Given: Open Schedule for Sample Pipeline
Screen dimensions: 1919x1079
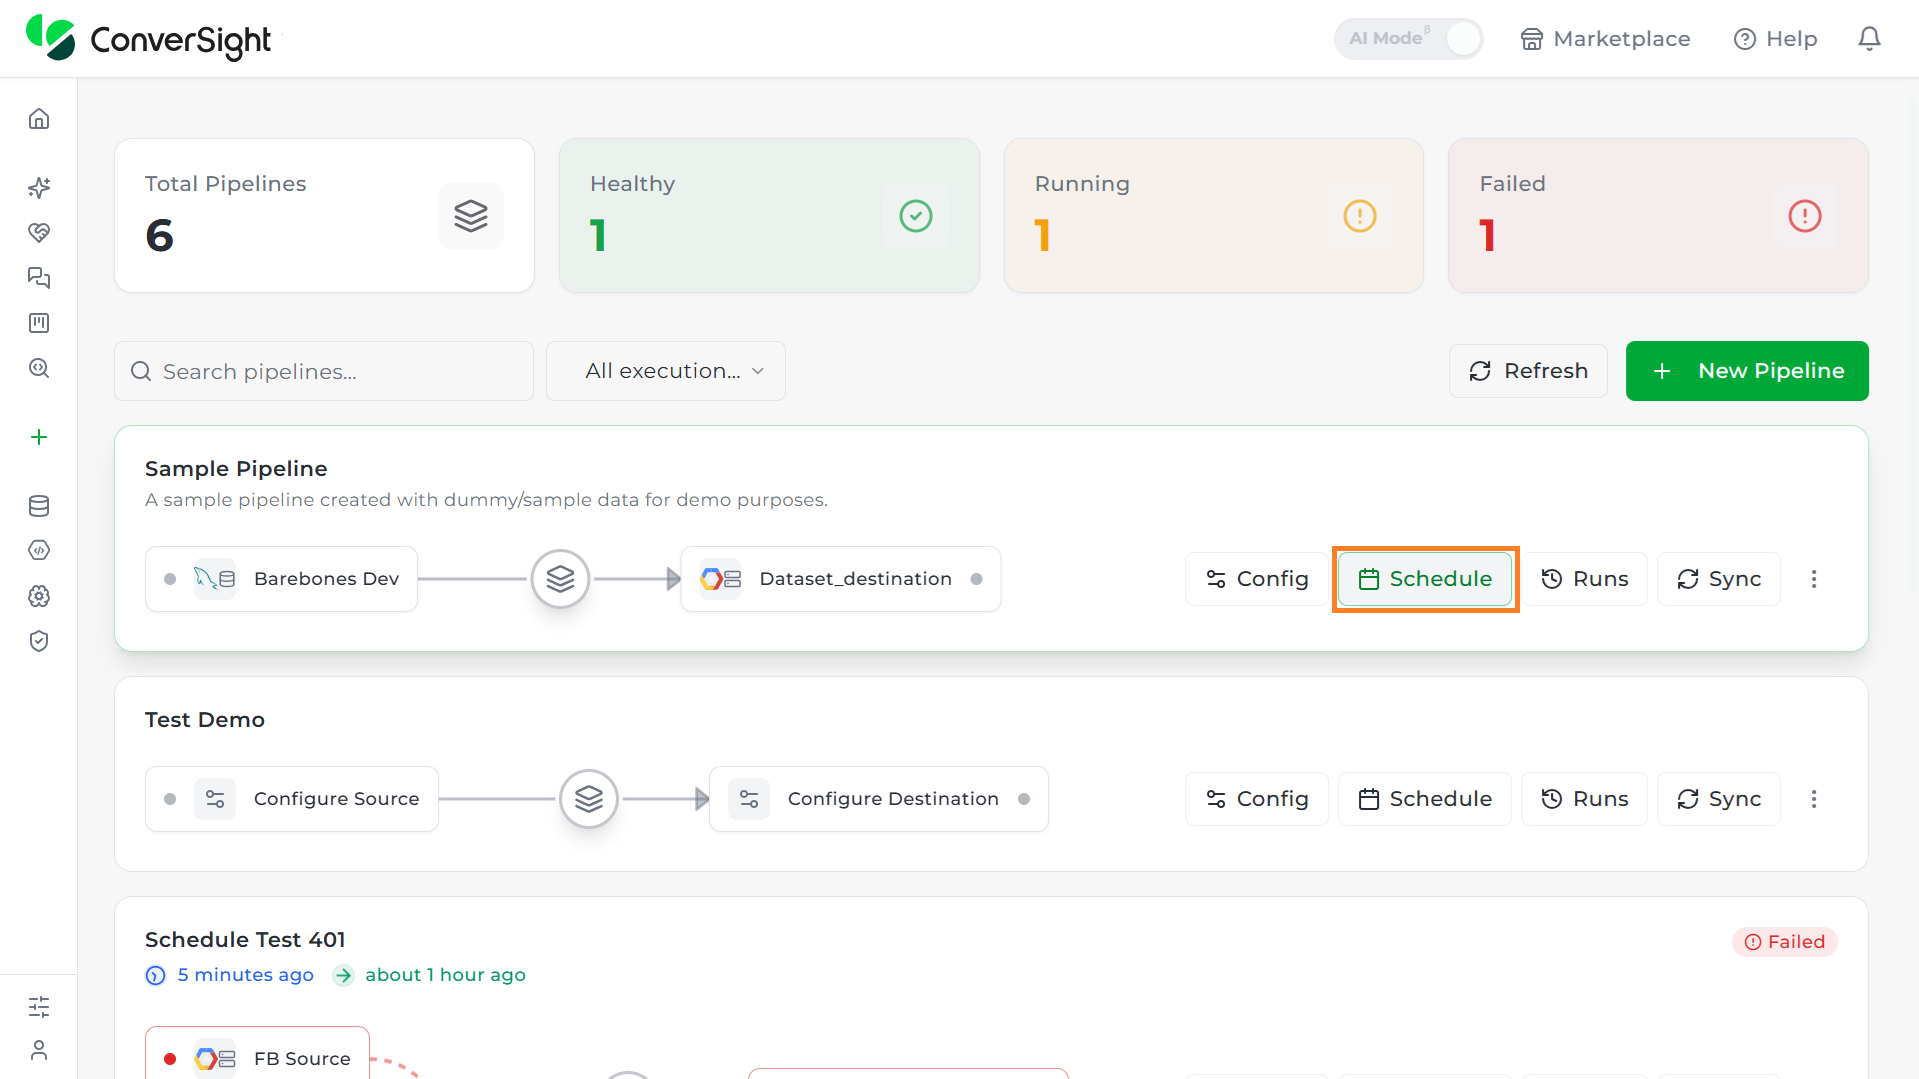Looking at the screenshot, I should (1425, 579).
